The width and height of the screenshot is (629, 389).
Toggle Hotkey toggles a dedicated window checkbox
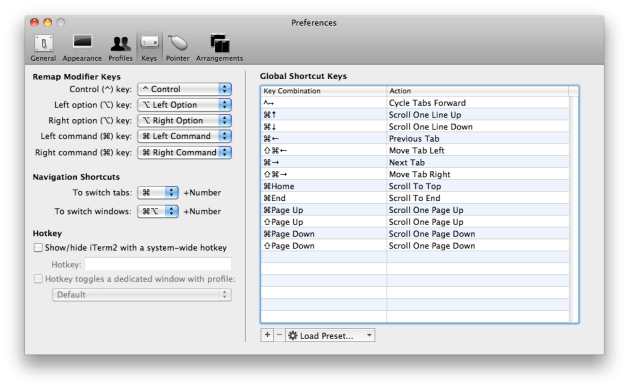[x=38, y=279]
